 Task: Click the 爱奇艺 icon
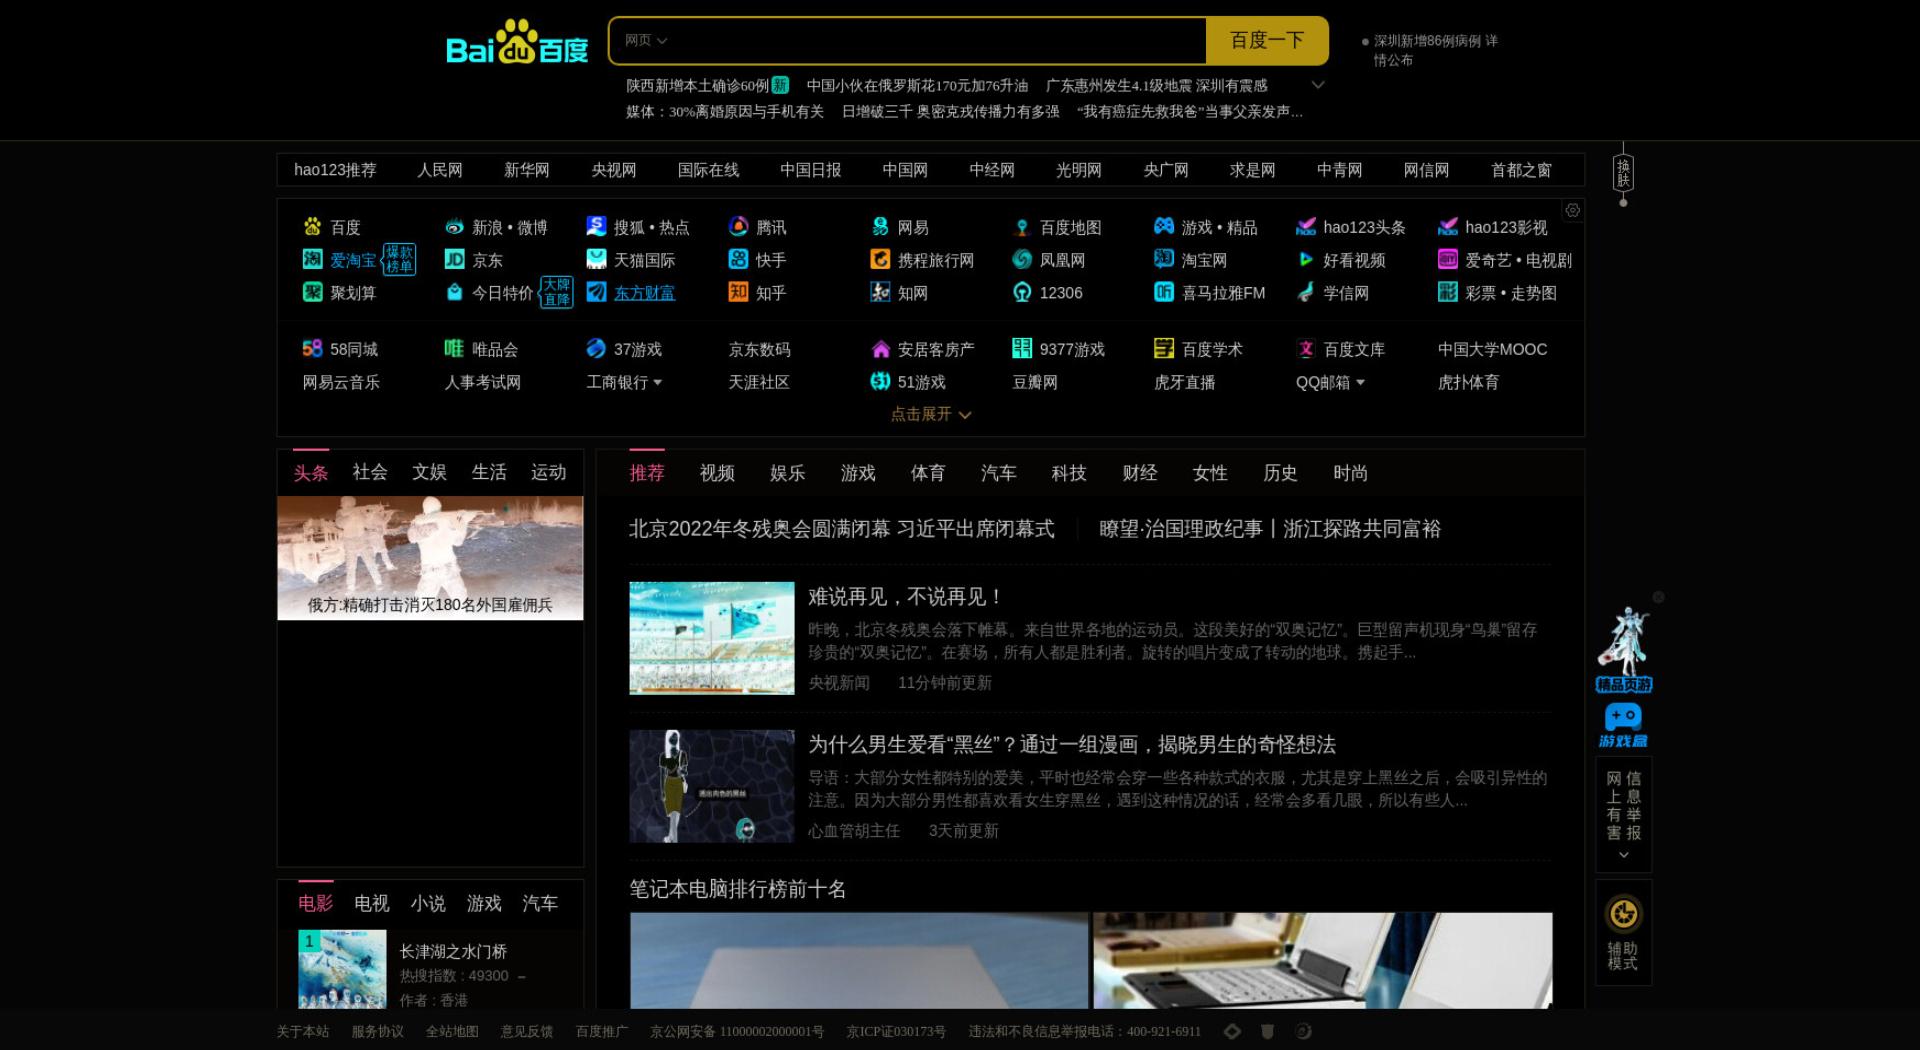pos(1448,260)
